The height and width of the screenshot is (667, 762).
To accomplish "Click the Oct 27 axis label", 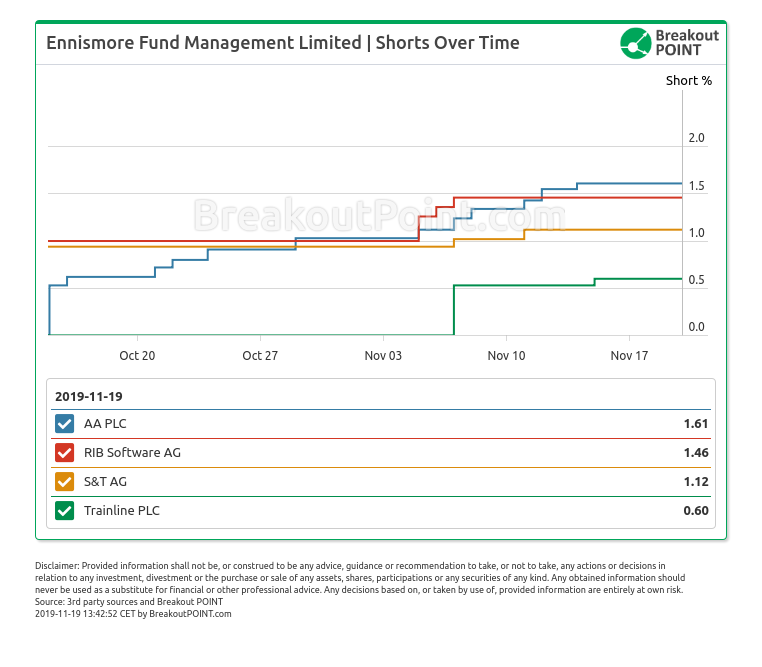I will click(x=260, y=356).
